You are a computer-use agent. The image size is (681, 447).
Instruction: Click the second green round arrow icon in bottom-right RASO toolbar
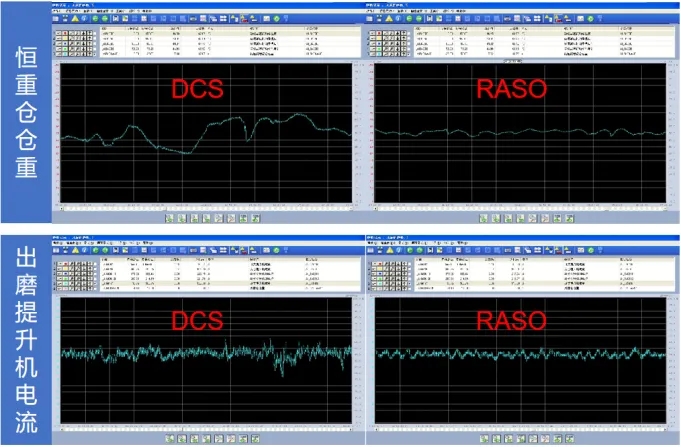tap(418, 248)
